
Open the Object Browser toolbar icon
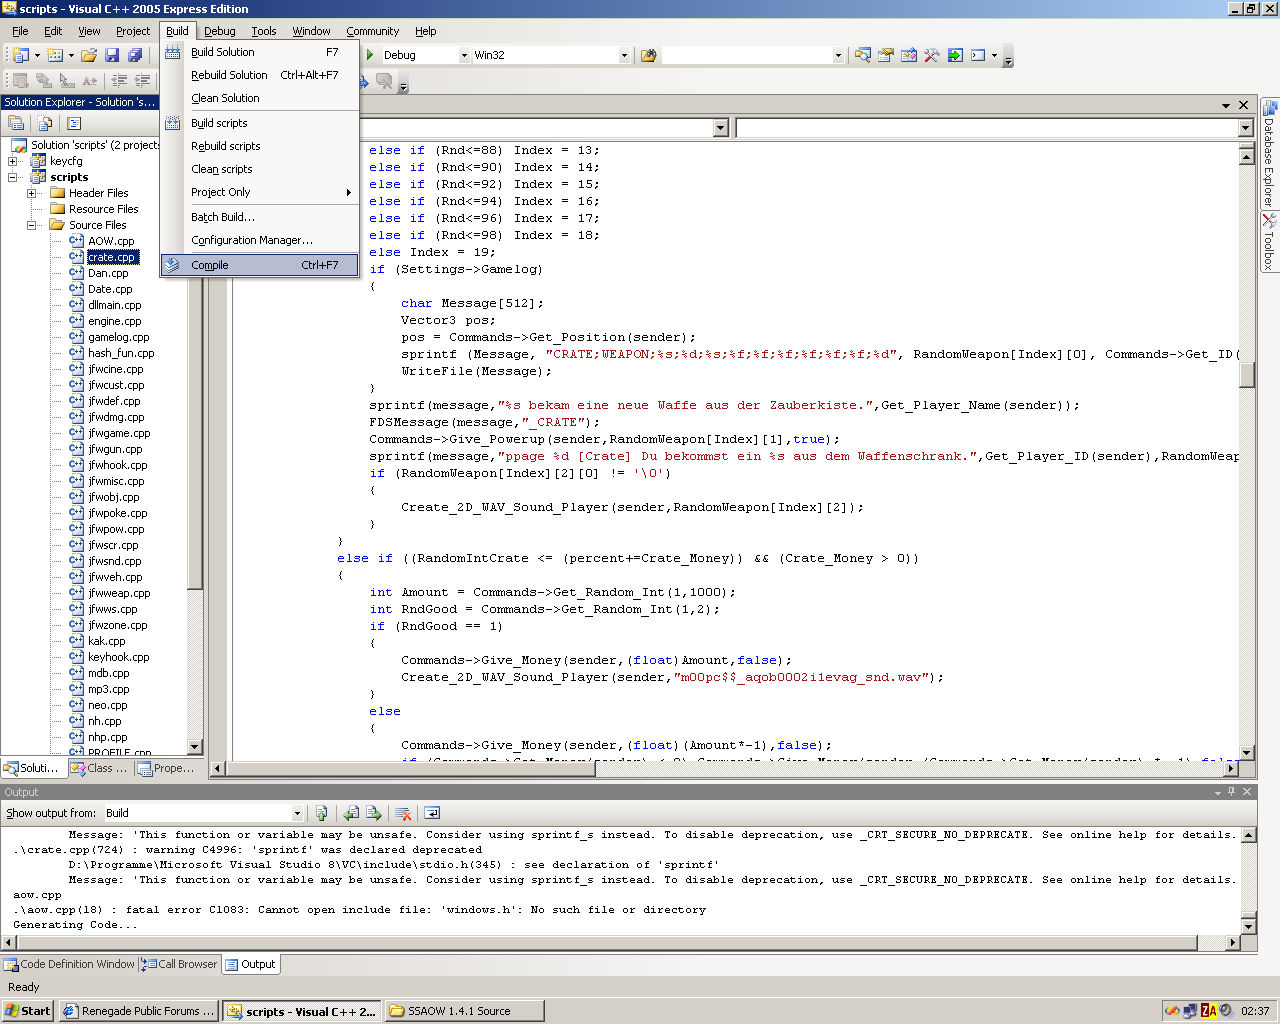(908, 55)
